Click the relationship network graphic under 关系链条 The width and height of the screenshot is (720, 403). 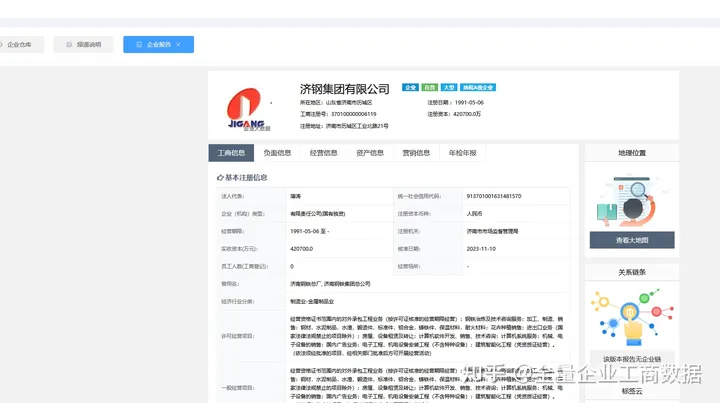pos(632,317)
